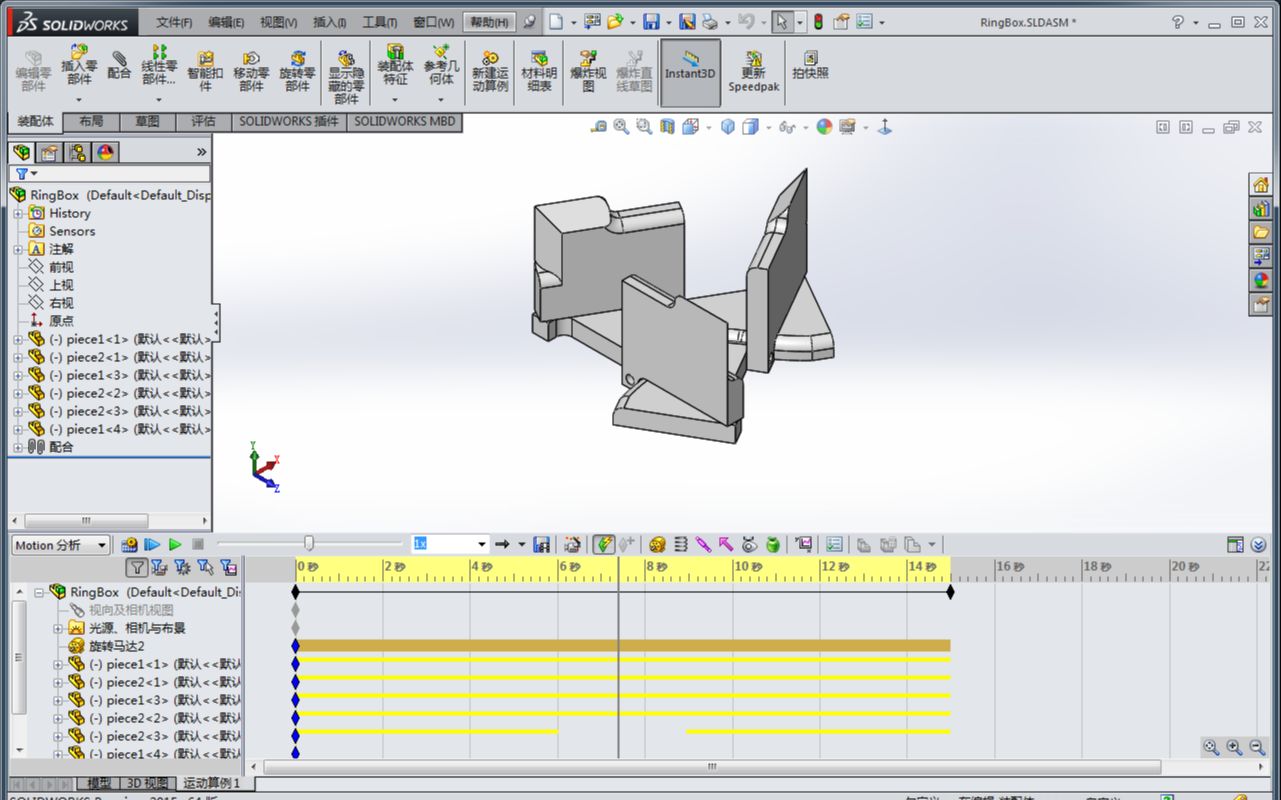This screenshot has width=1281, height=800.
Task: Open the 爆炸视图 (Exploded View) tool
Action: 588,66
